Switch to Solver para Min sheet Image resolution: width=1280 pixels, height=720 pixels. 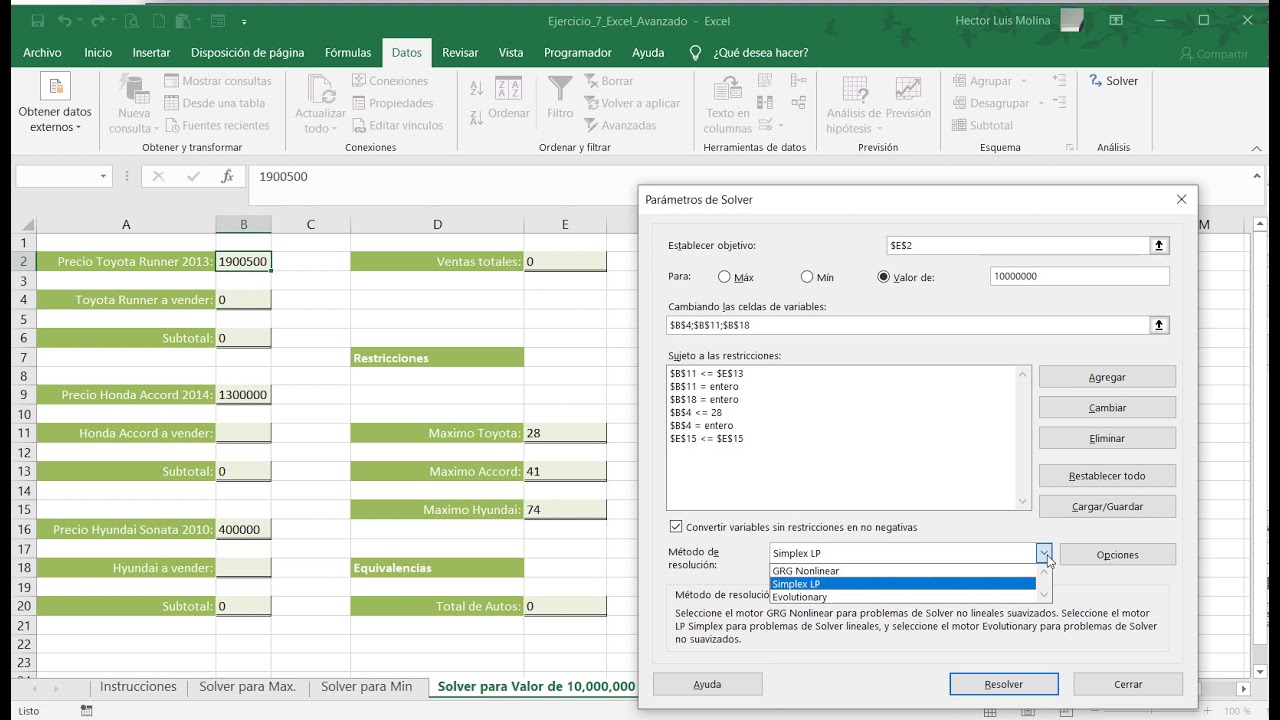click(x=366, y=687)
